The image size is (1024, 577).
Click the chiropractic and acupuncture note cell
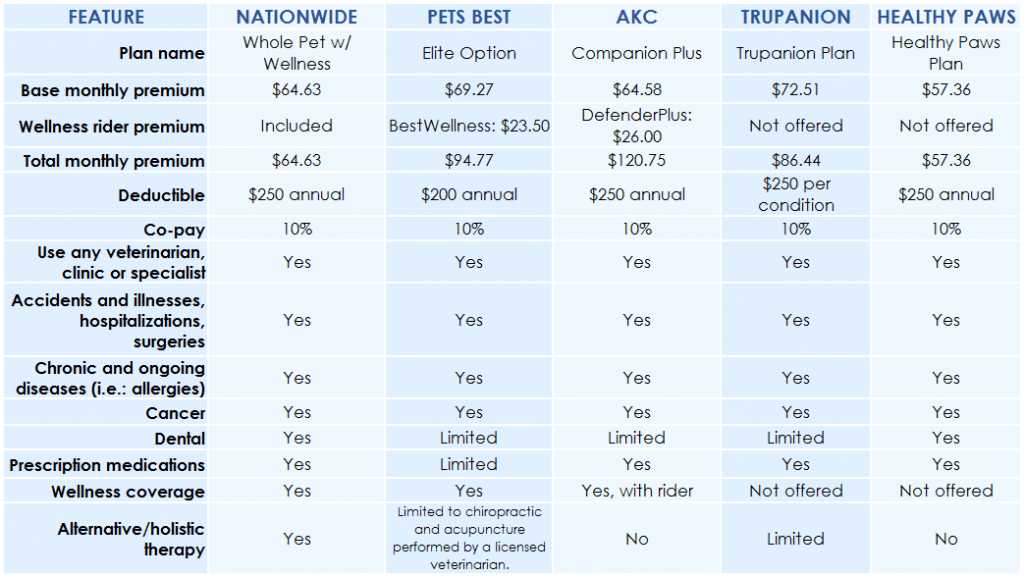pos(469,538)
